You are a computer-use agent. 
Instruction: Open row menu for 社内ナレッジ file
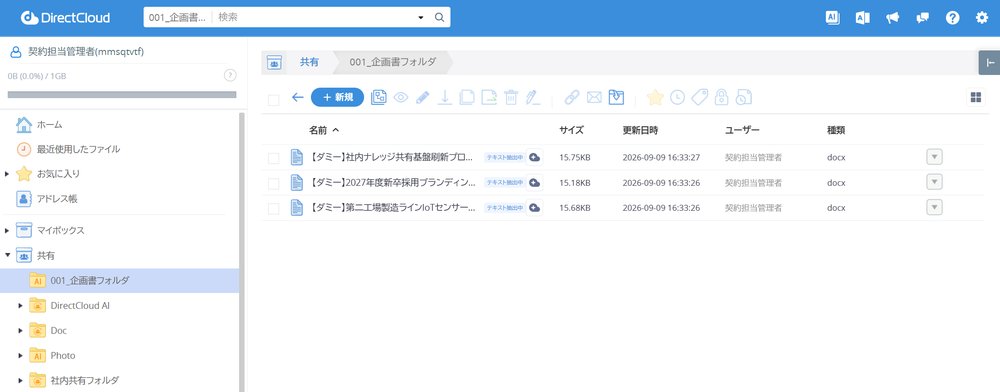tap(934, 157)
